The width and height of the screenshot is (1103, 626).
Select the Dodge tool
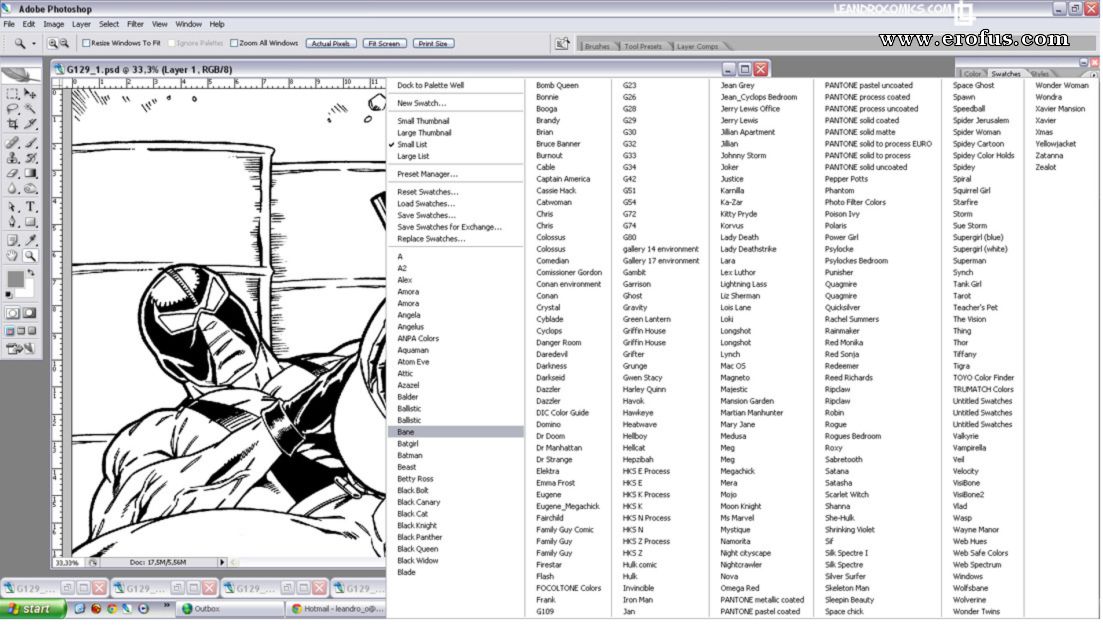[x=30, y=189]
